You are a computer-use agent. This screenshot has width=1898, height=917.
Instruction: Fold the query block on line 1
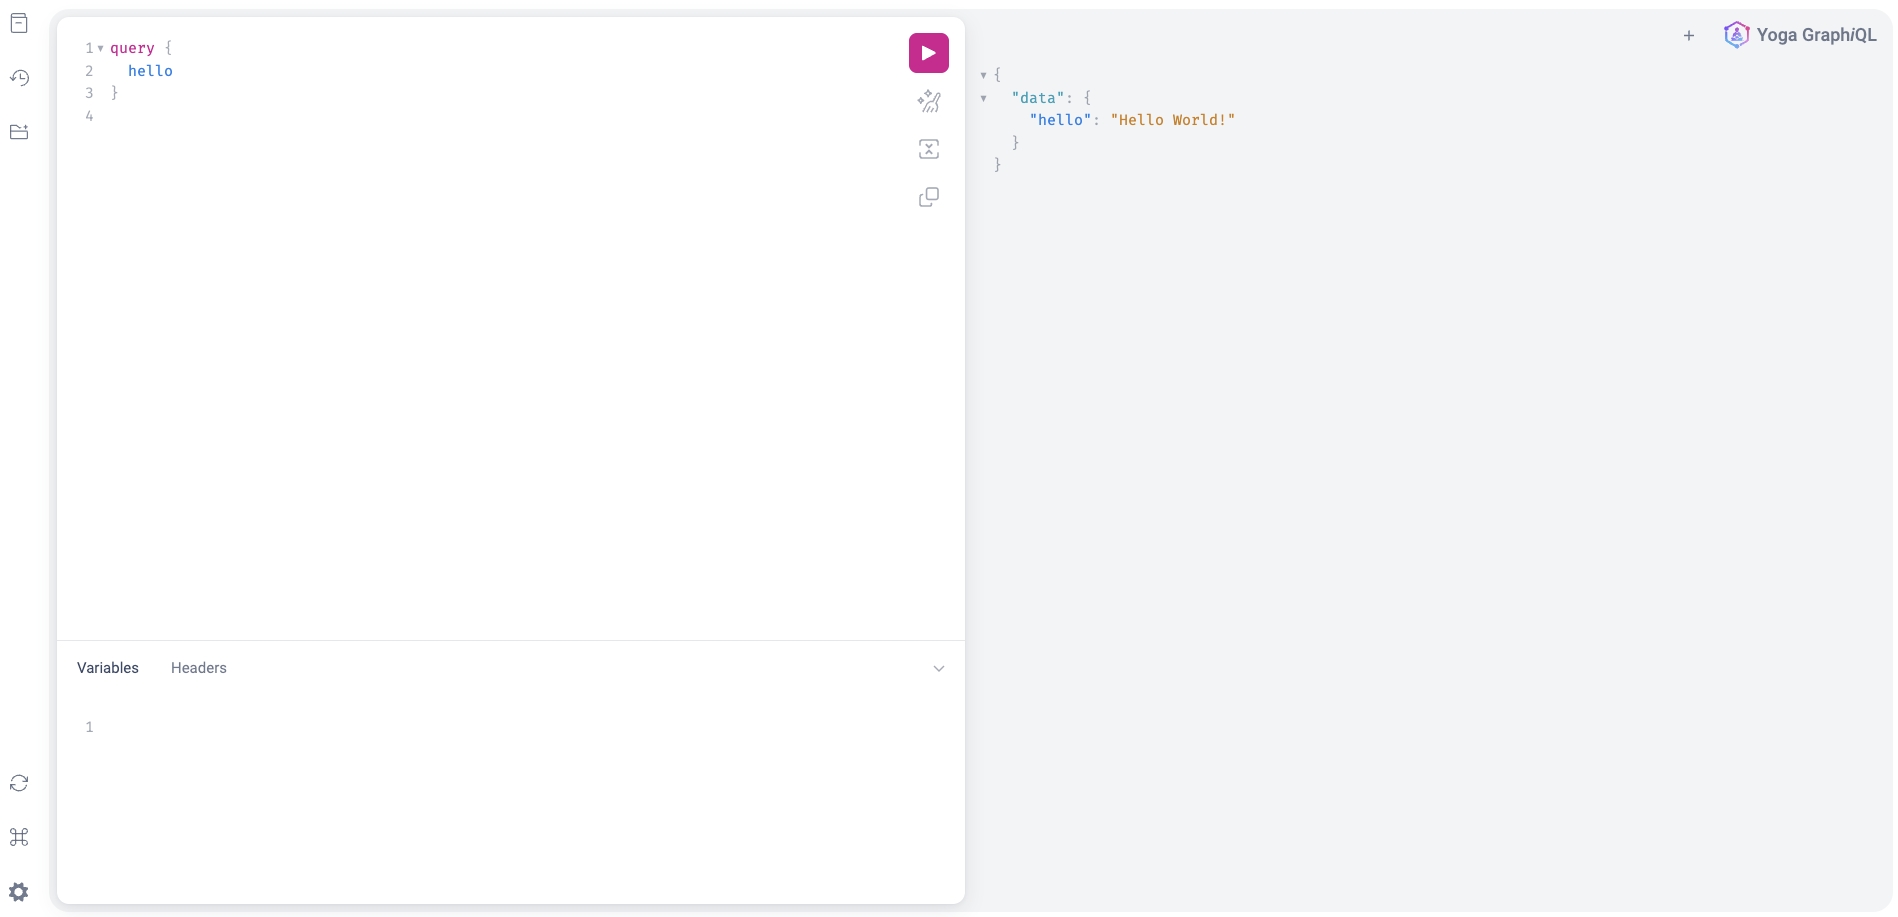[101, 48]
